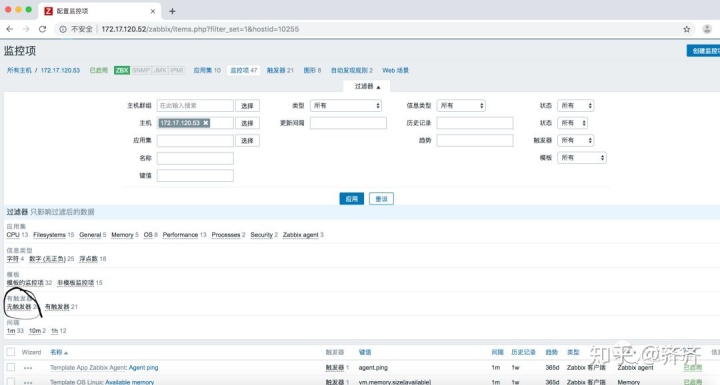Open the 触发器 filter dropdown

pyautogui.click(x=575, y=140)
